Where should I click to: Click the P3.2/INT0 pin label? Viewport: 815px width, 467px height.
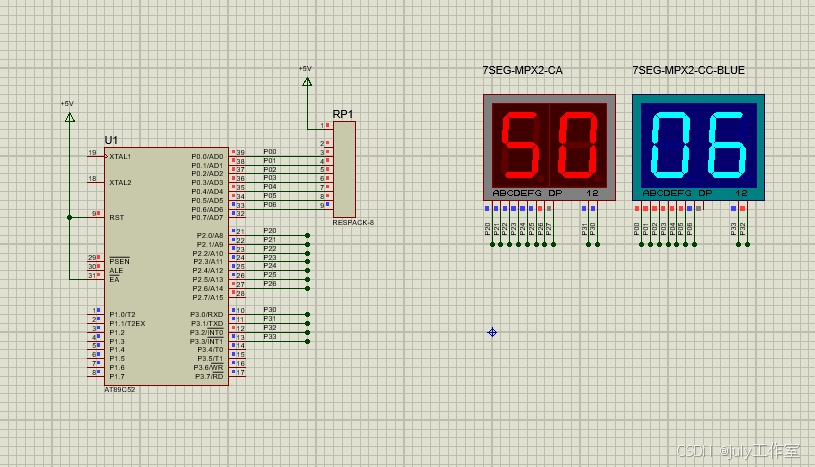[x=206, y=332]
